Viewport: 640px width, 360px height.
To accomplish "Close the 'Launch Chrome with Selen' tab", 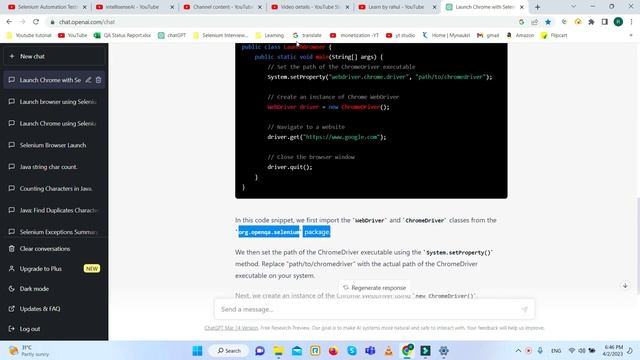I will point(522,7).
